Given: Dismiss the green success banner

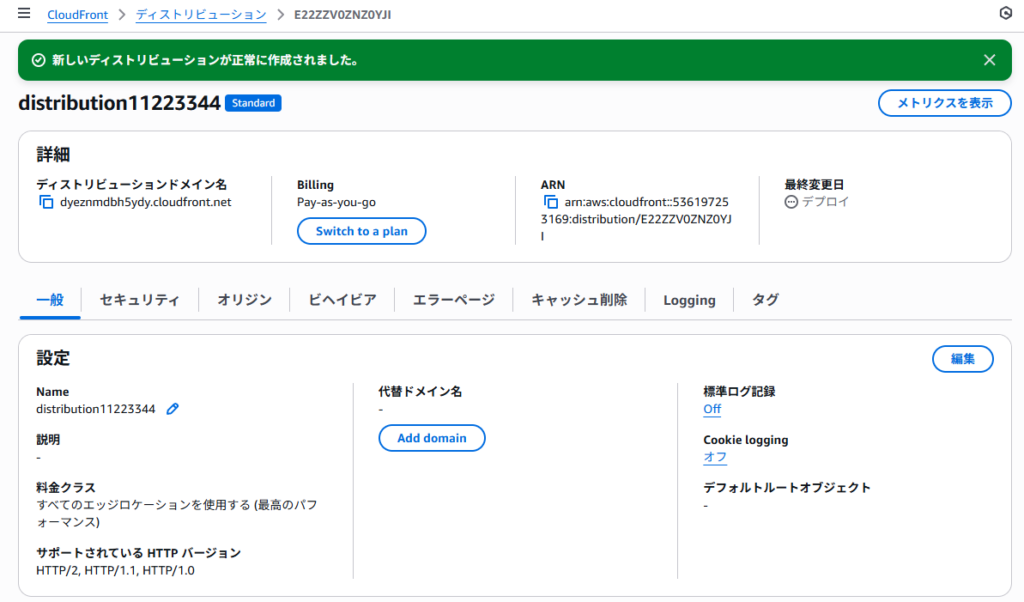Looking at the screenshot, I should pyautogui.click(x=989, y=60).
